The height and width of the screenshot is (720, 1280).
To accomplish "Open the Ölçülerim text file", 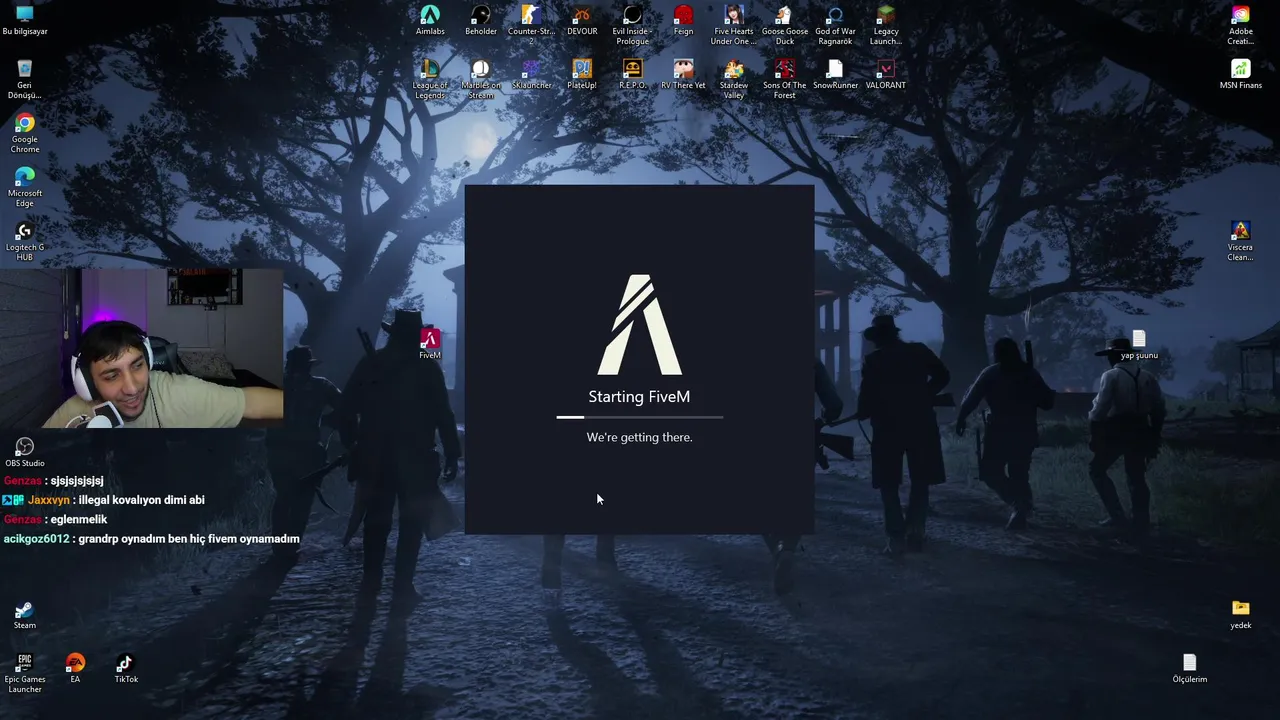I will point(1190,668).
